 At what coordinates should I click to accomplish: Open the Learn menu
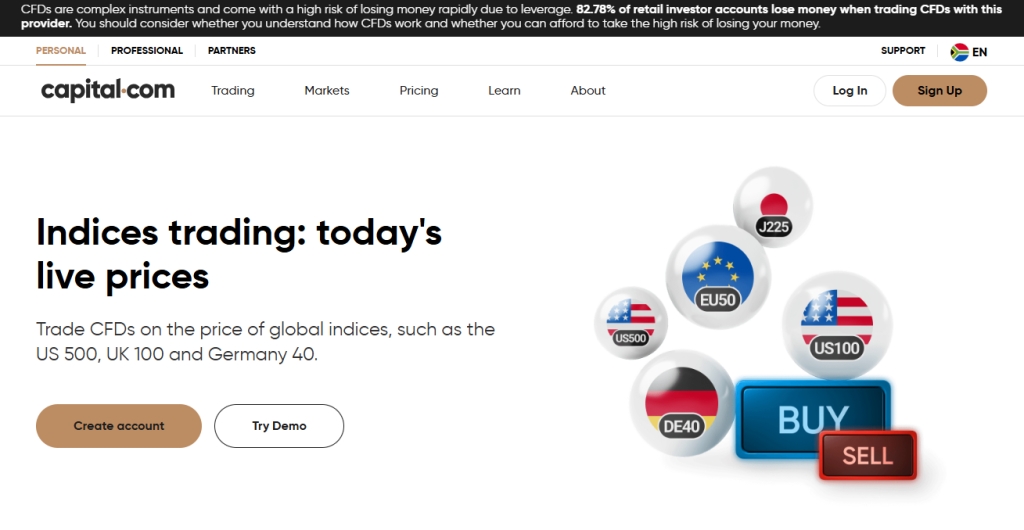click(504, 91)
